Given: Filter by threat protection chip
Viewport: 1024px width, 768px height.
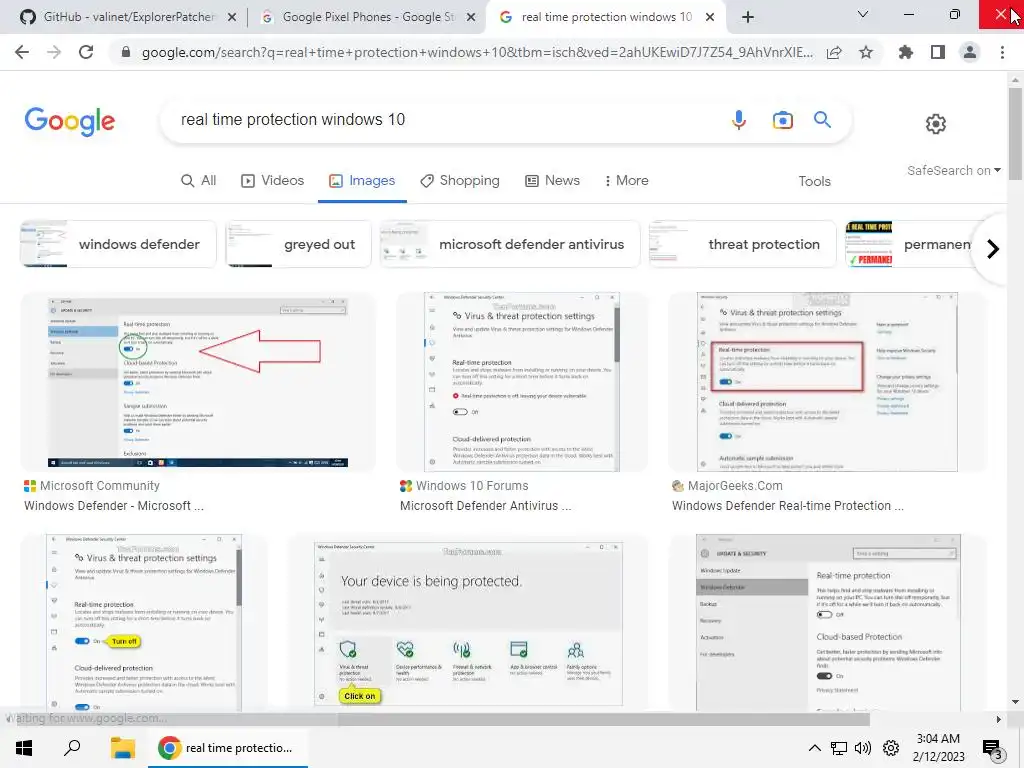Looking at the screenshot, I should pos(743,244).
